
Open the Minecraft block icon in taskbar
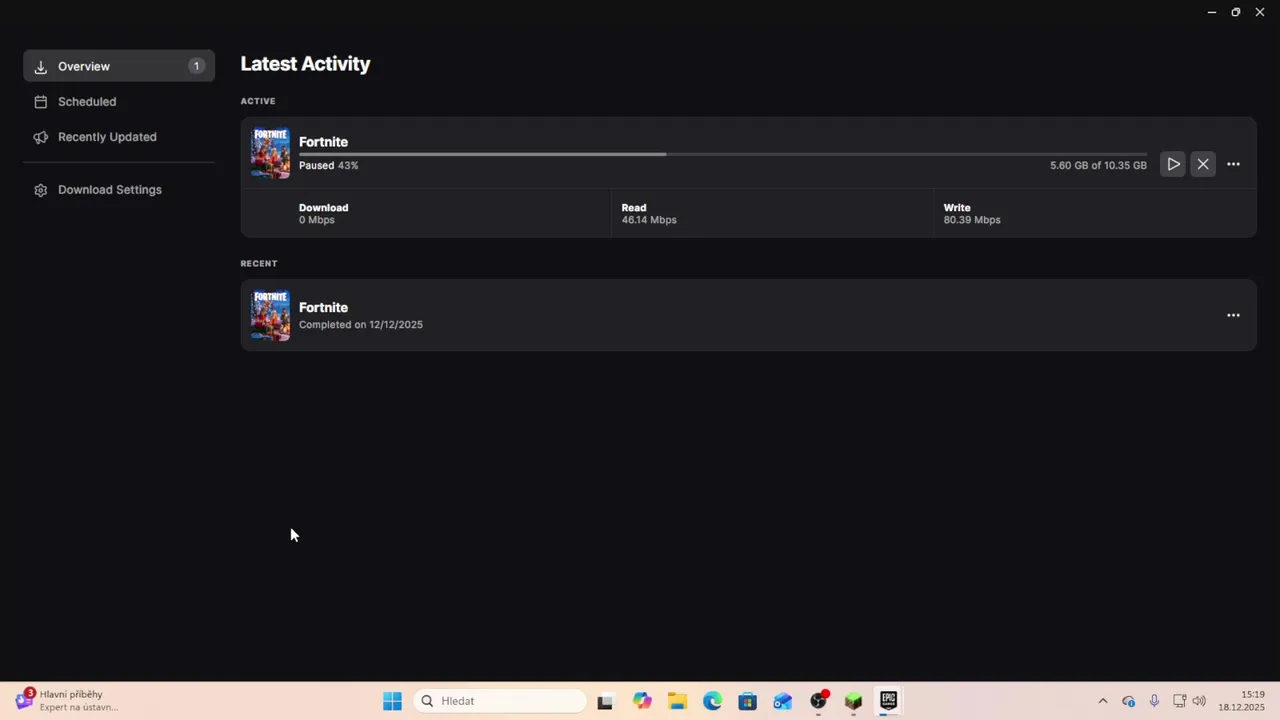[x=853, y=701]
